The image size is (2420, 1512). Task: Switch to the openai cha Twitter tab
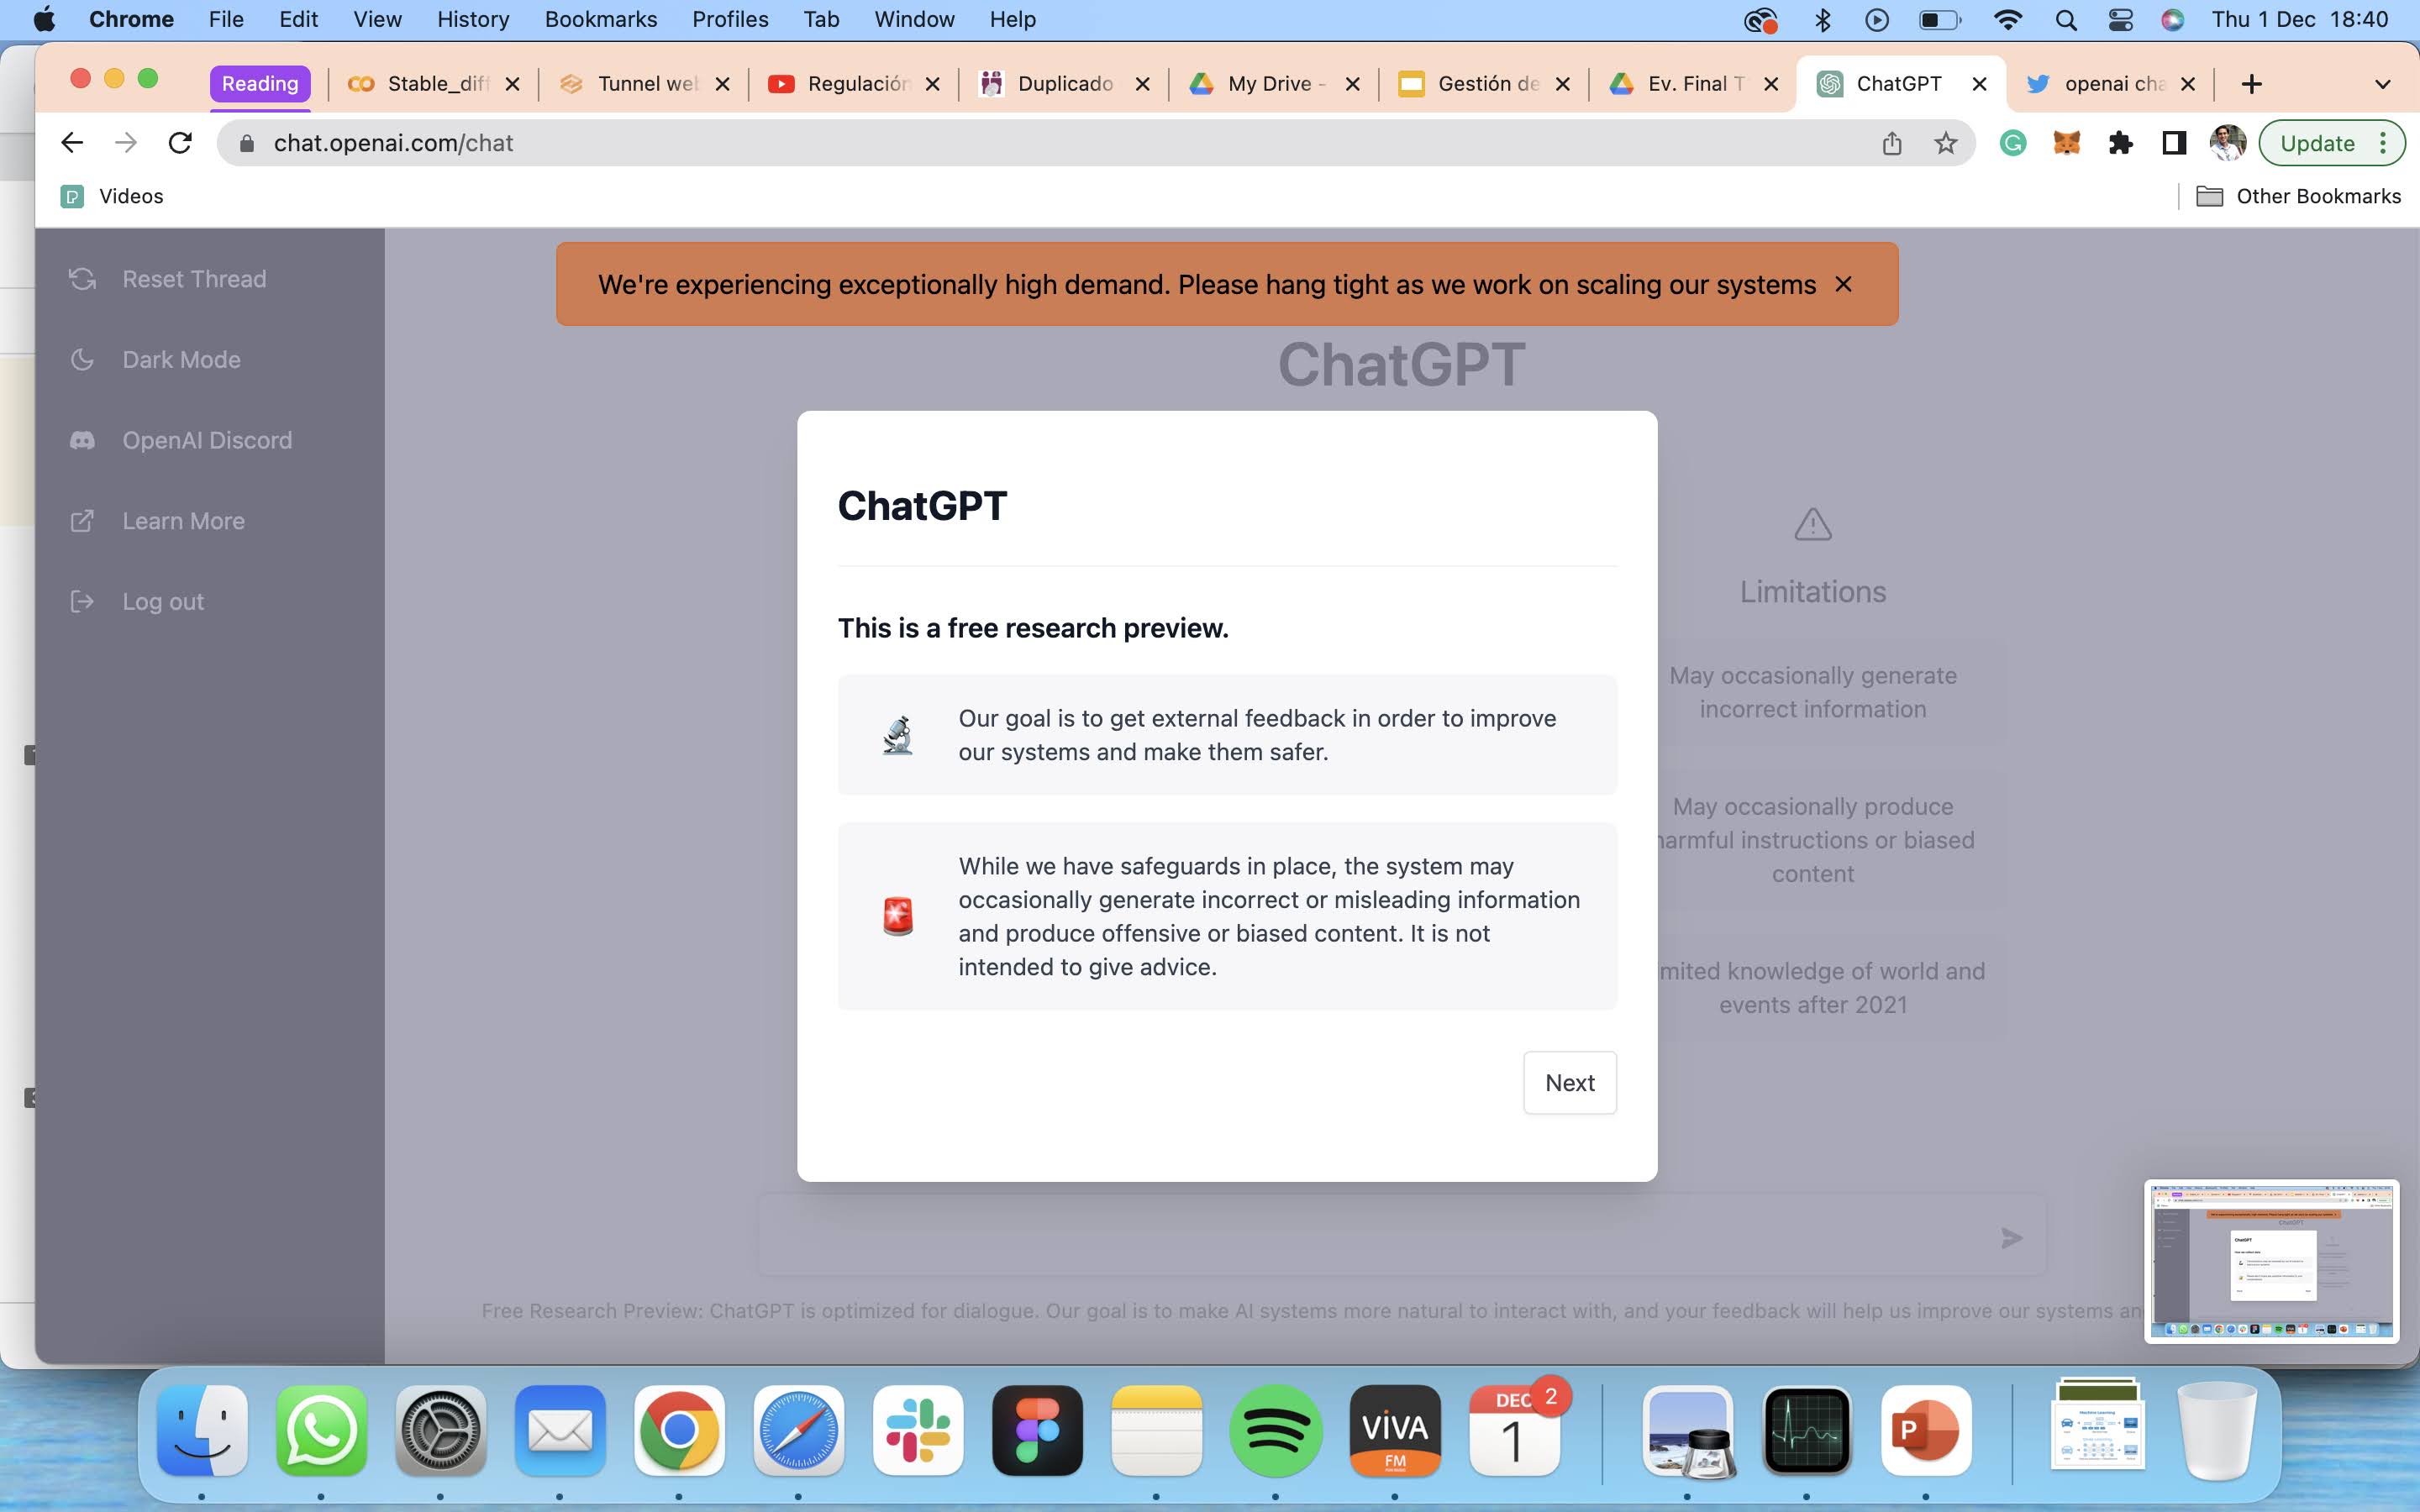[2110, 84]
